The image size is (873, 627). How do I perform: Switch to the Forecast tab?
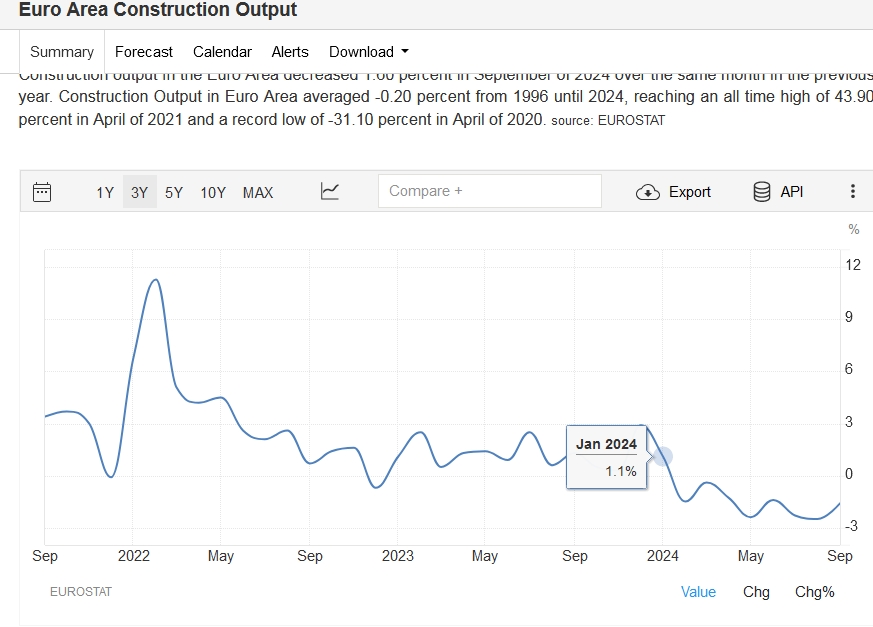[x=144, y=52]
